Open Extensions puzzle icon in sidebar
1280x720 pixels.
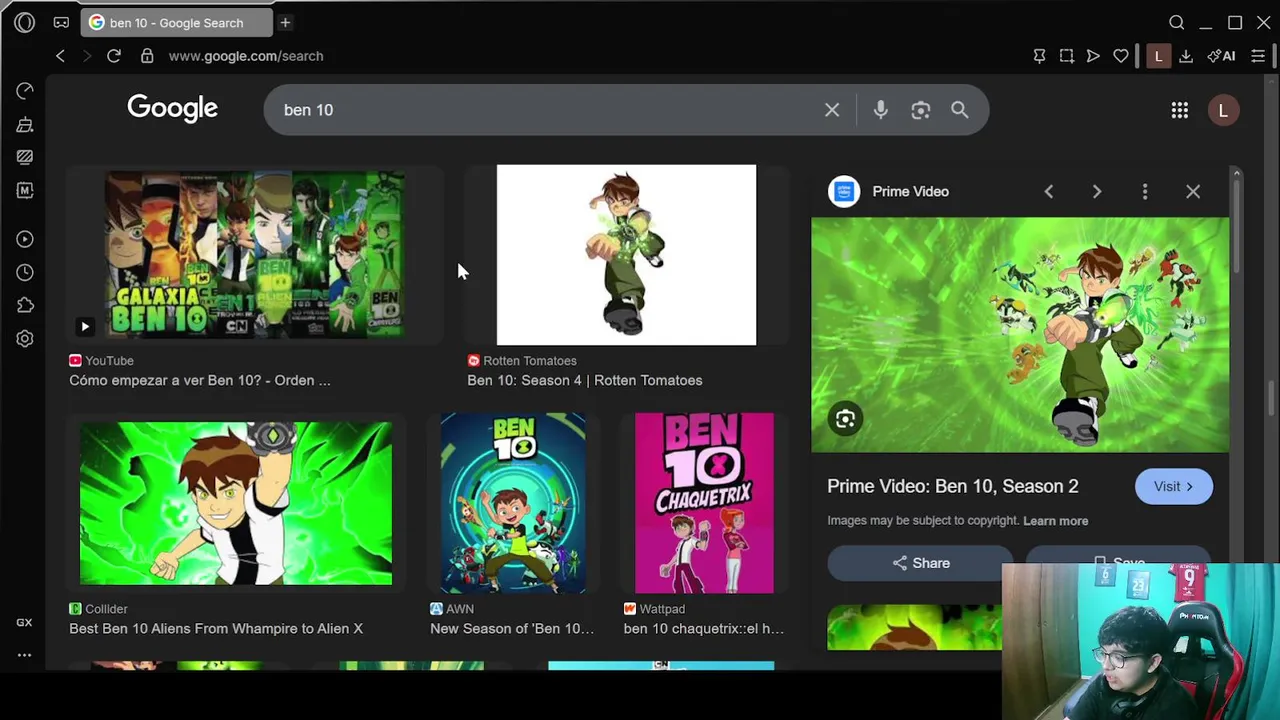(x=25, y=305)
